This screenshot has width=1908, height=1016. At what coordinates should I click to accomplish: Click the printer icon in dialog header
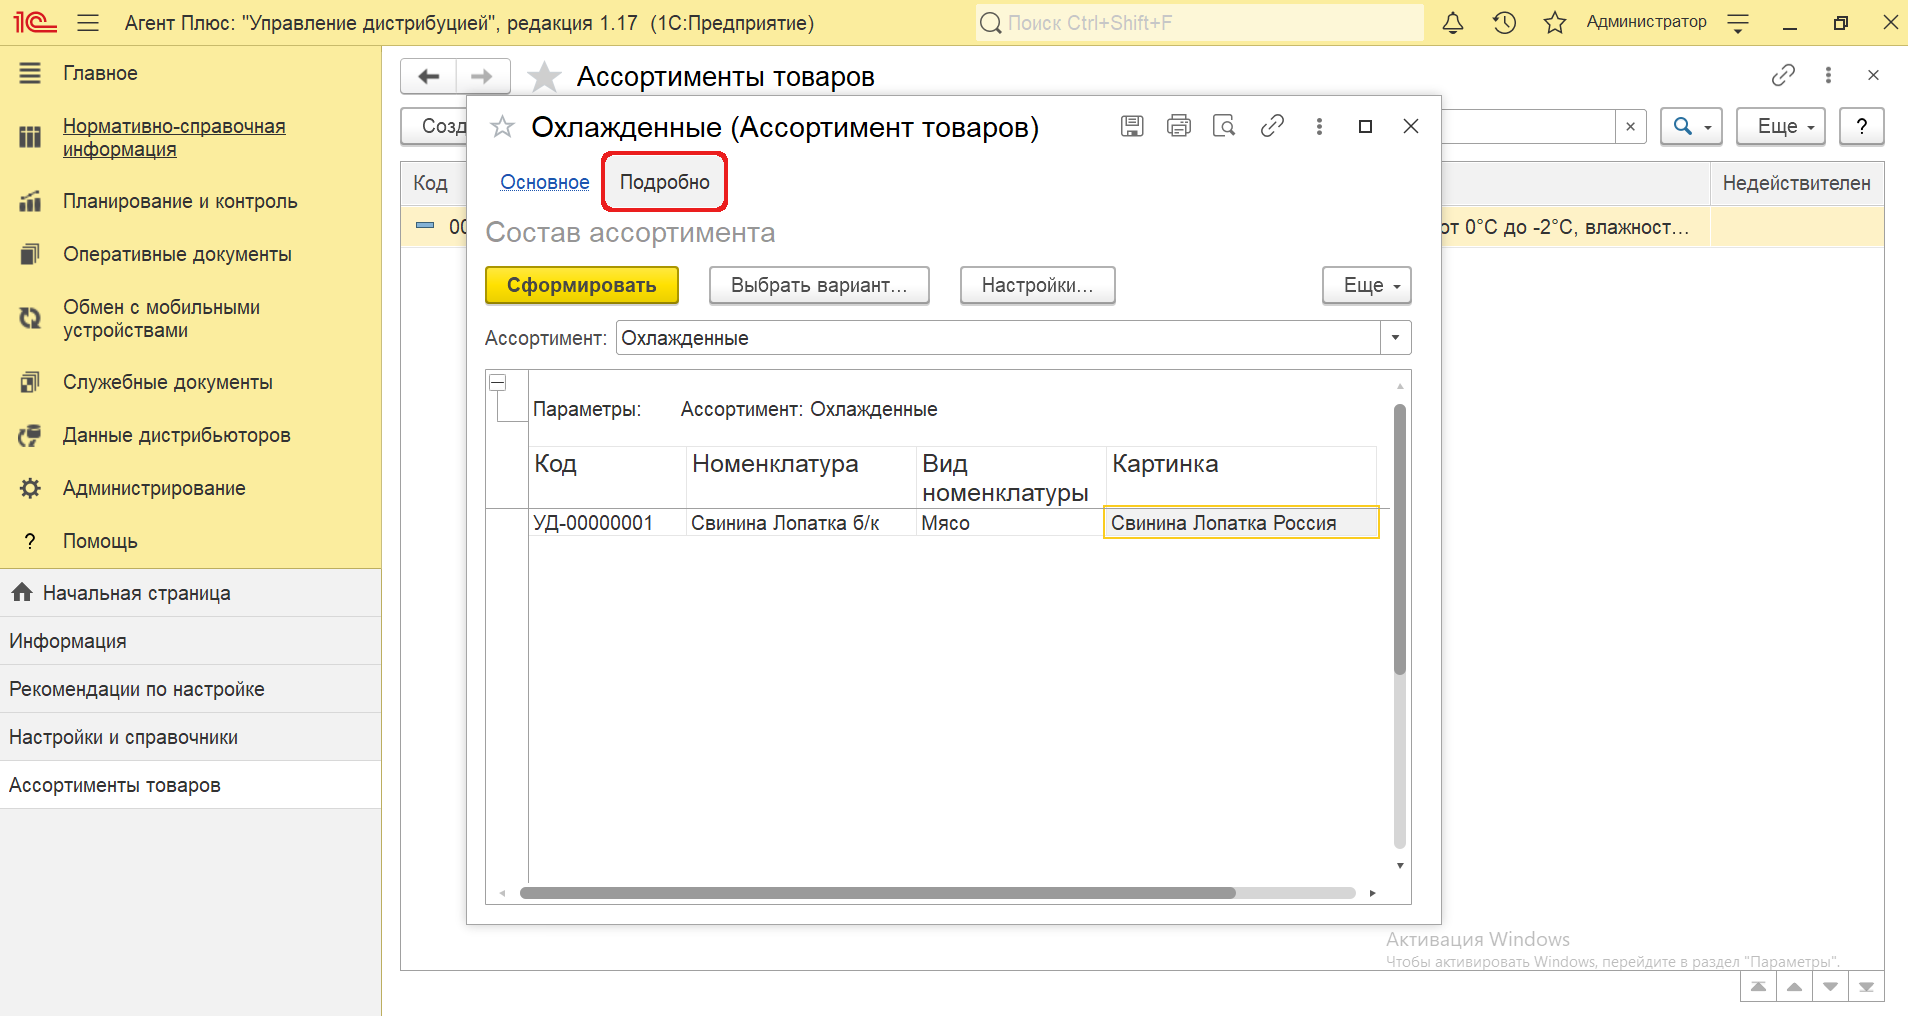(1179, 126)
